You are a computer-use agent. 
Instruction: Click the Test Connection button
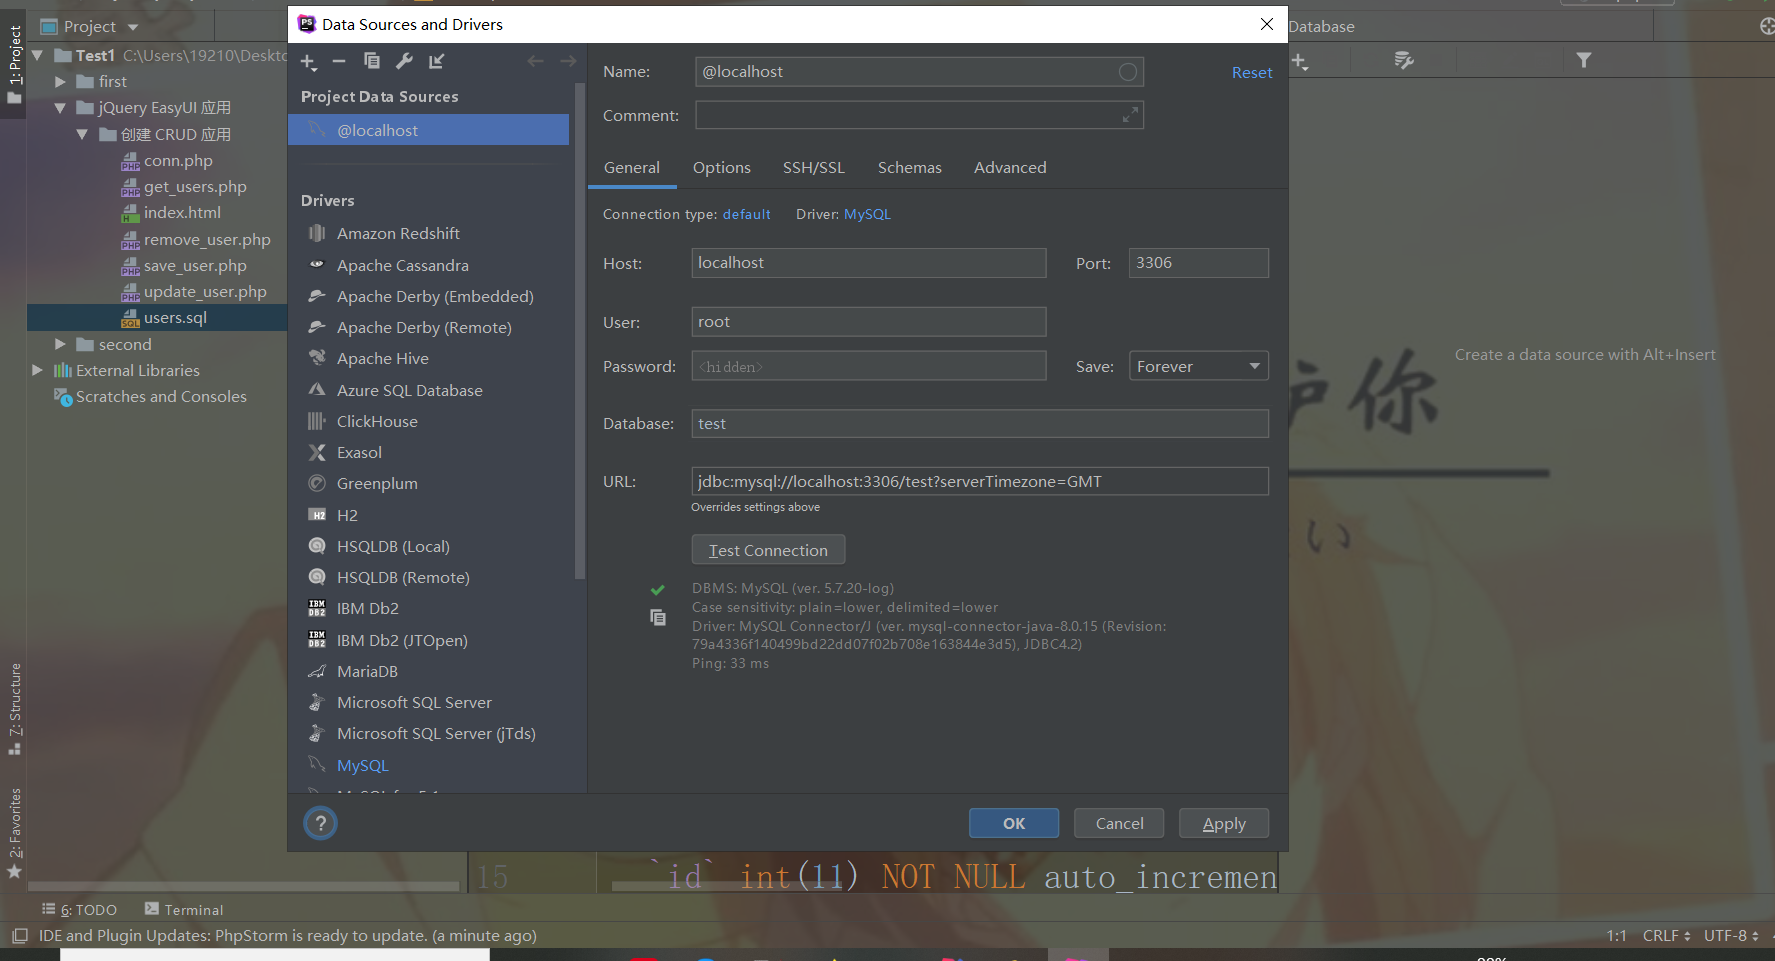point(768,550)
